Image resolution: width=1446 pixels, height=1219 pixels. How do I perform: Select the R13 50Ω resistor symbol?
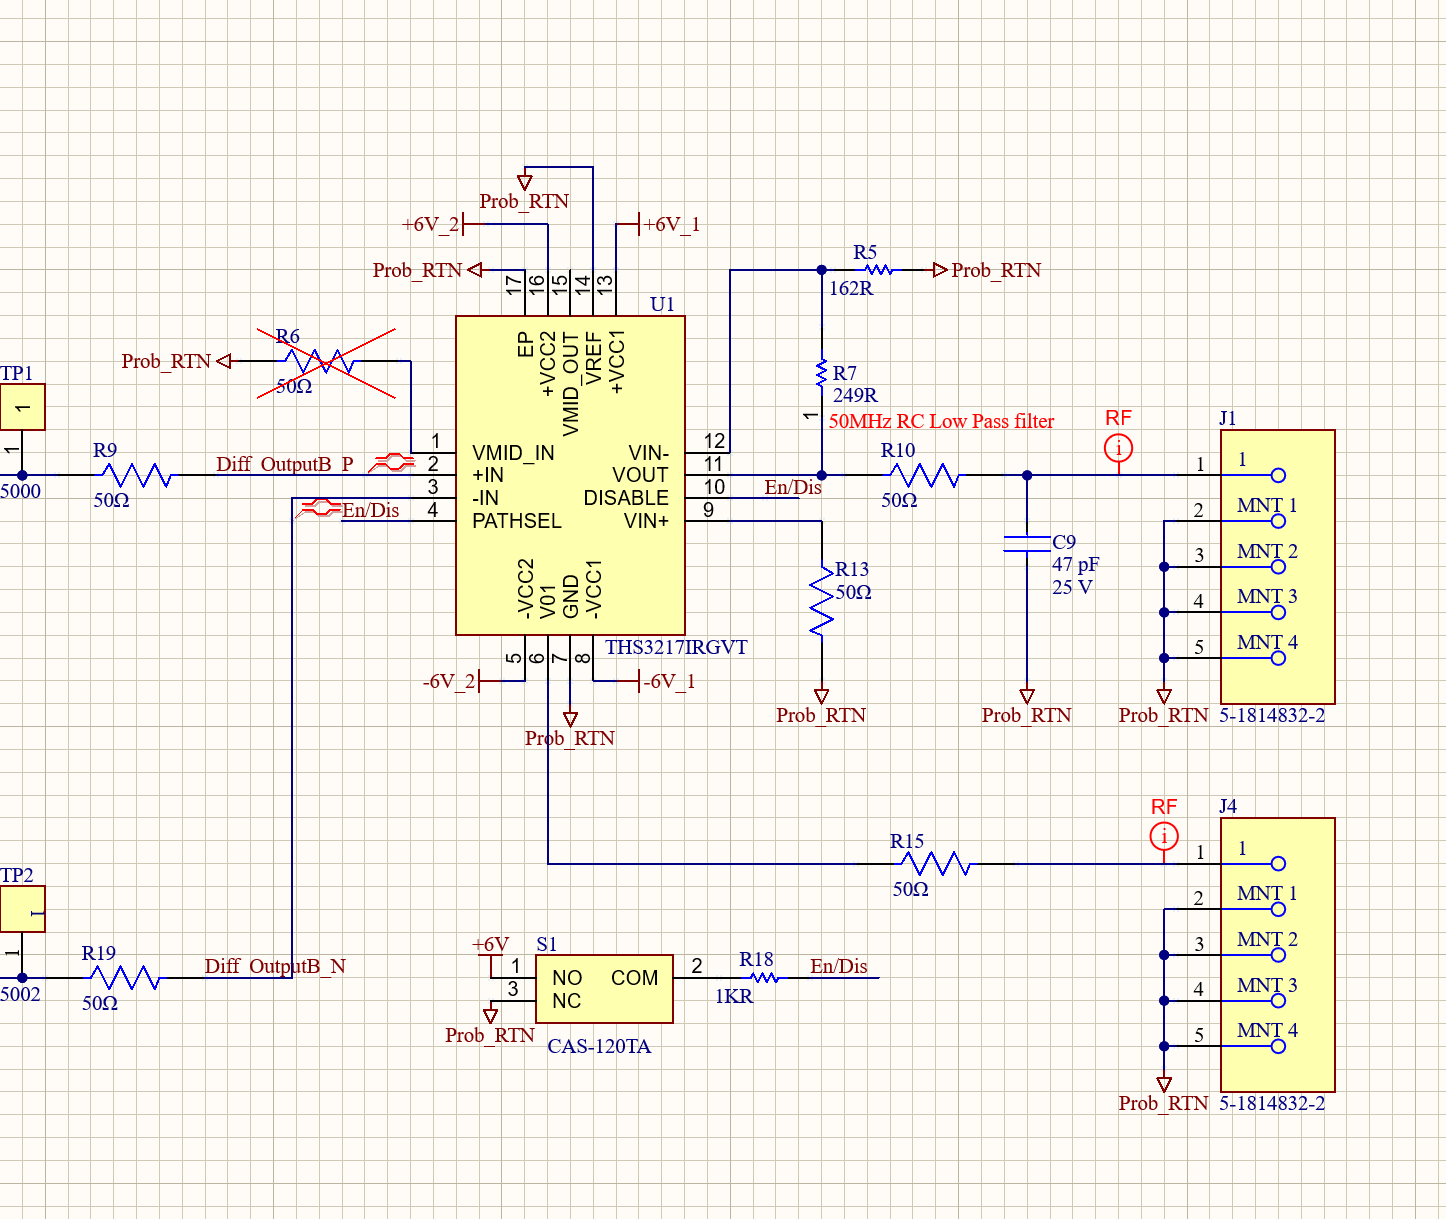822,601
